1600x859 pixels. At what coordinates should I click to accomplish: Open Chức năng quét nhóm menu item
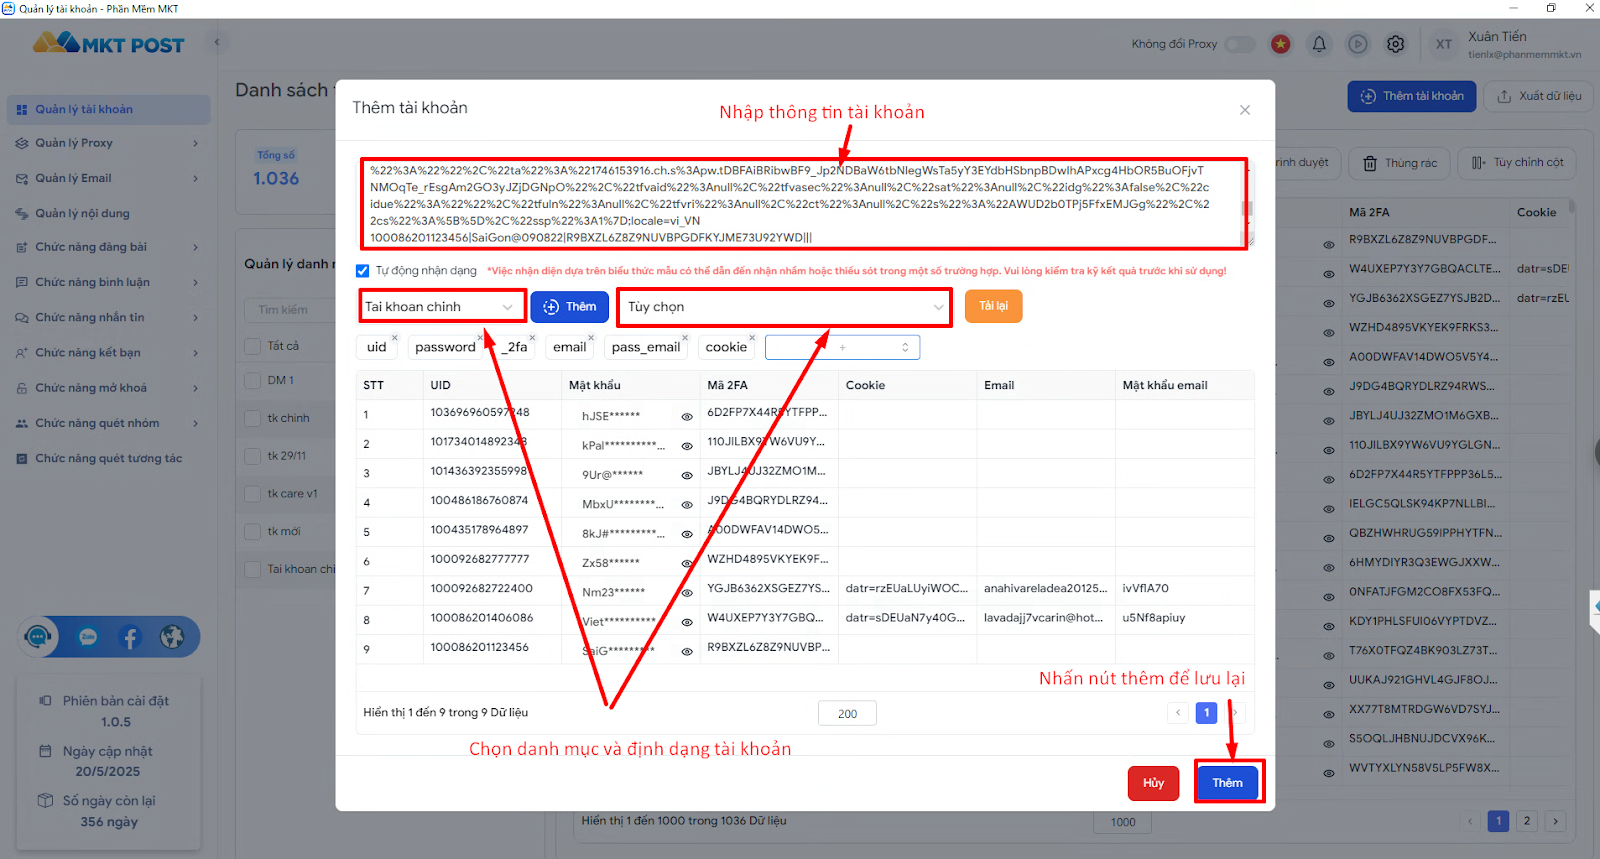coord(108,423)
